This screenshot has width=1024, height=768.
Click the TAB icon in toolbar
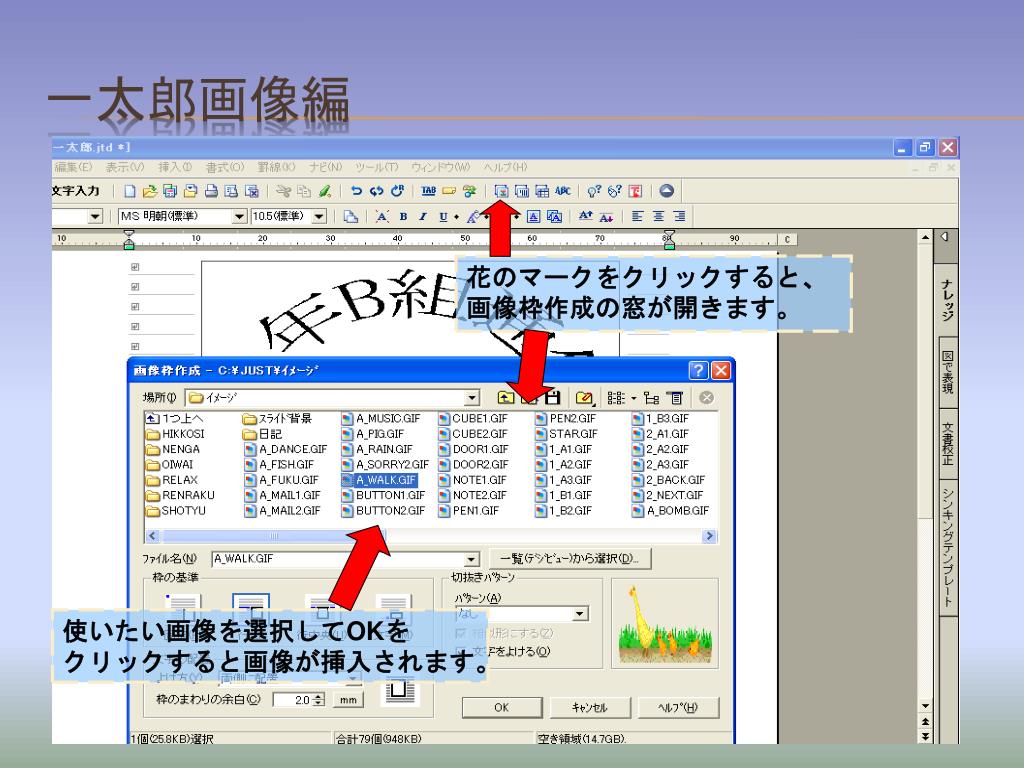point(428,191)
